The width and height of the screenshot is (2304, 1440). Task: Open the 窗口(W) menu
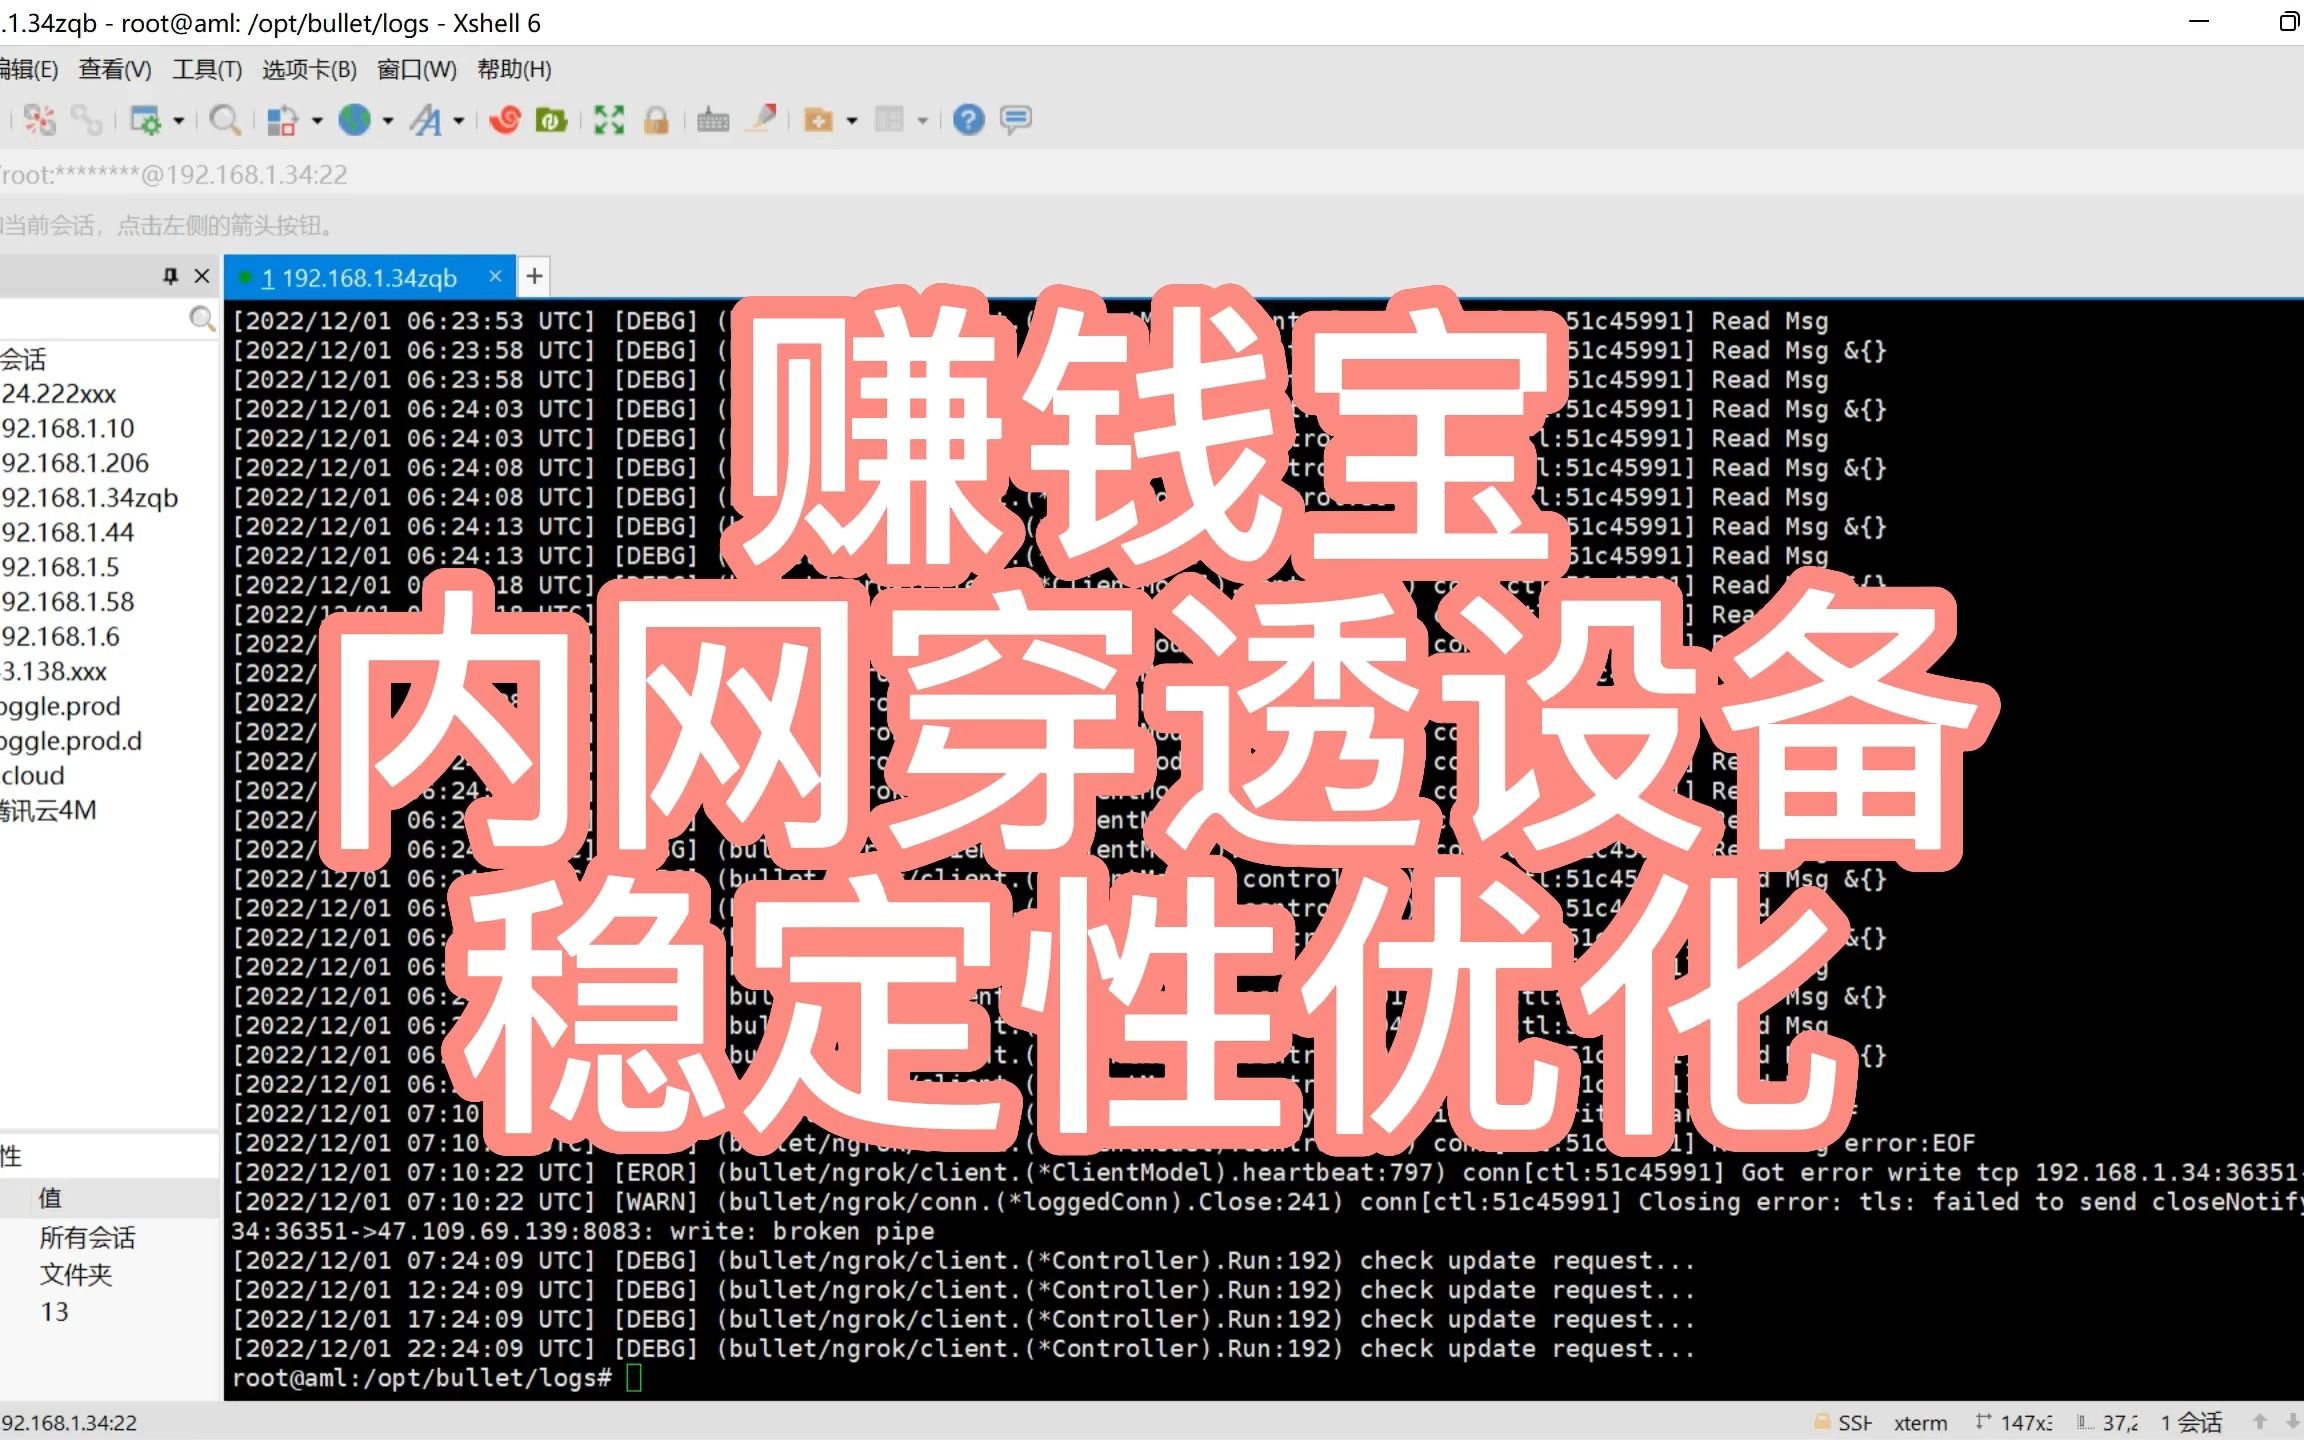point(417,69)
